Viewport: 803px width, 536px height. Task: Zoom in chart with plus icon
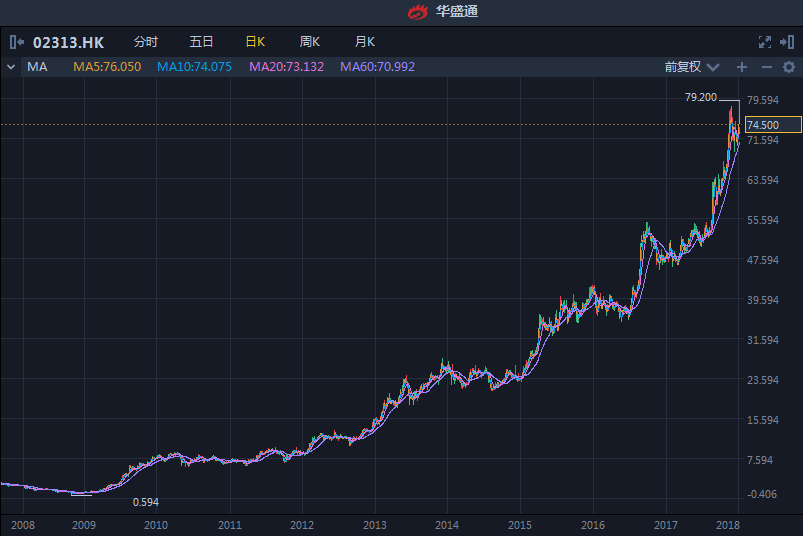(742, 67)
